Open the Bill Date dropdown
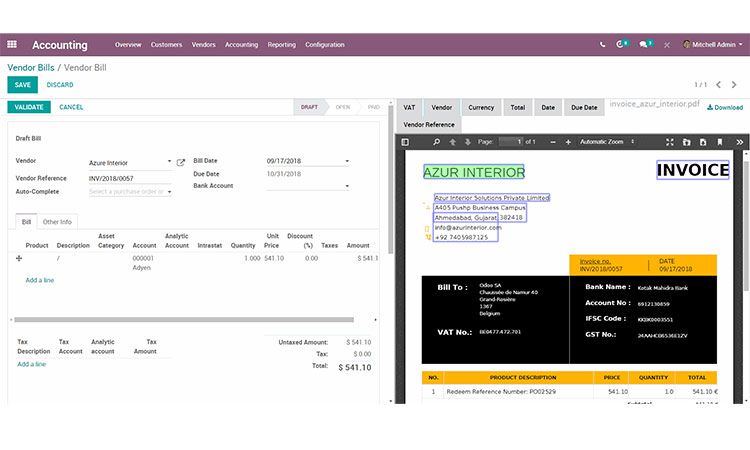Viewport: 750px width, 450px height. click(x=347, y=161)
